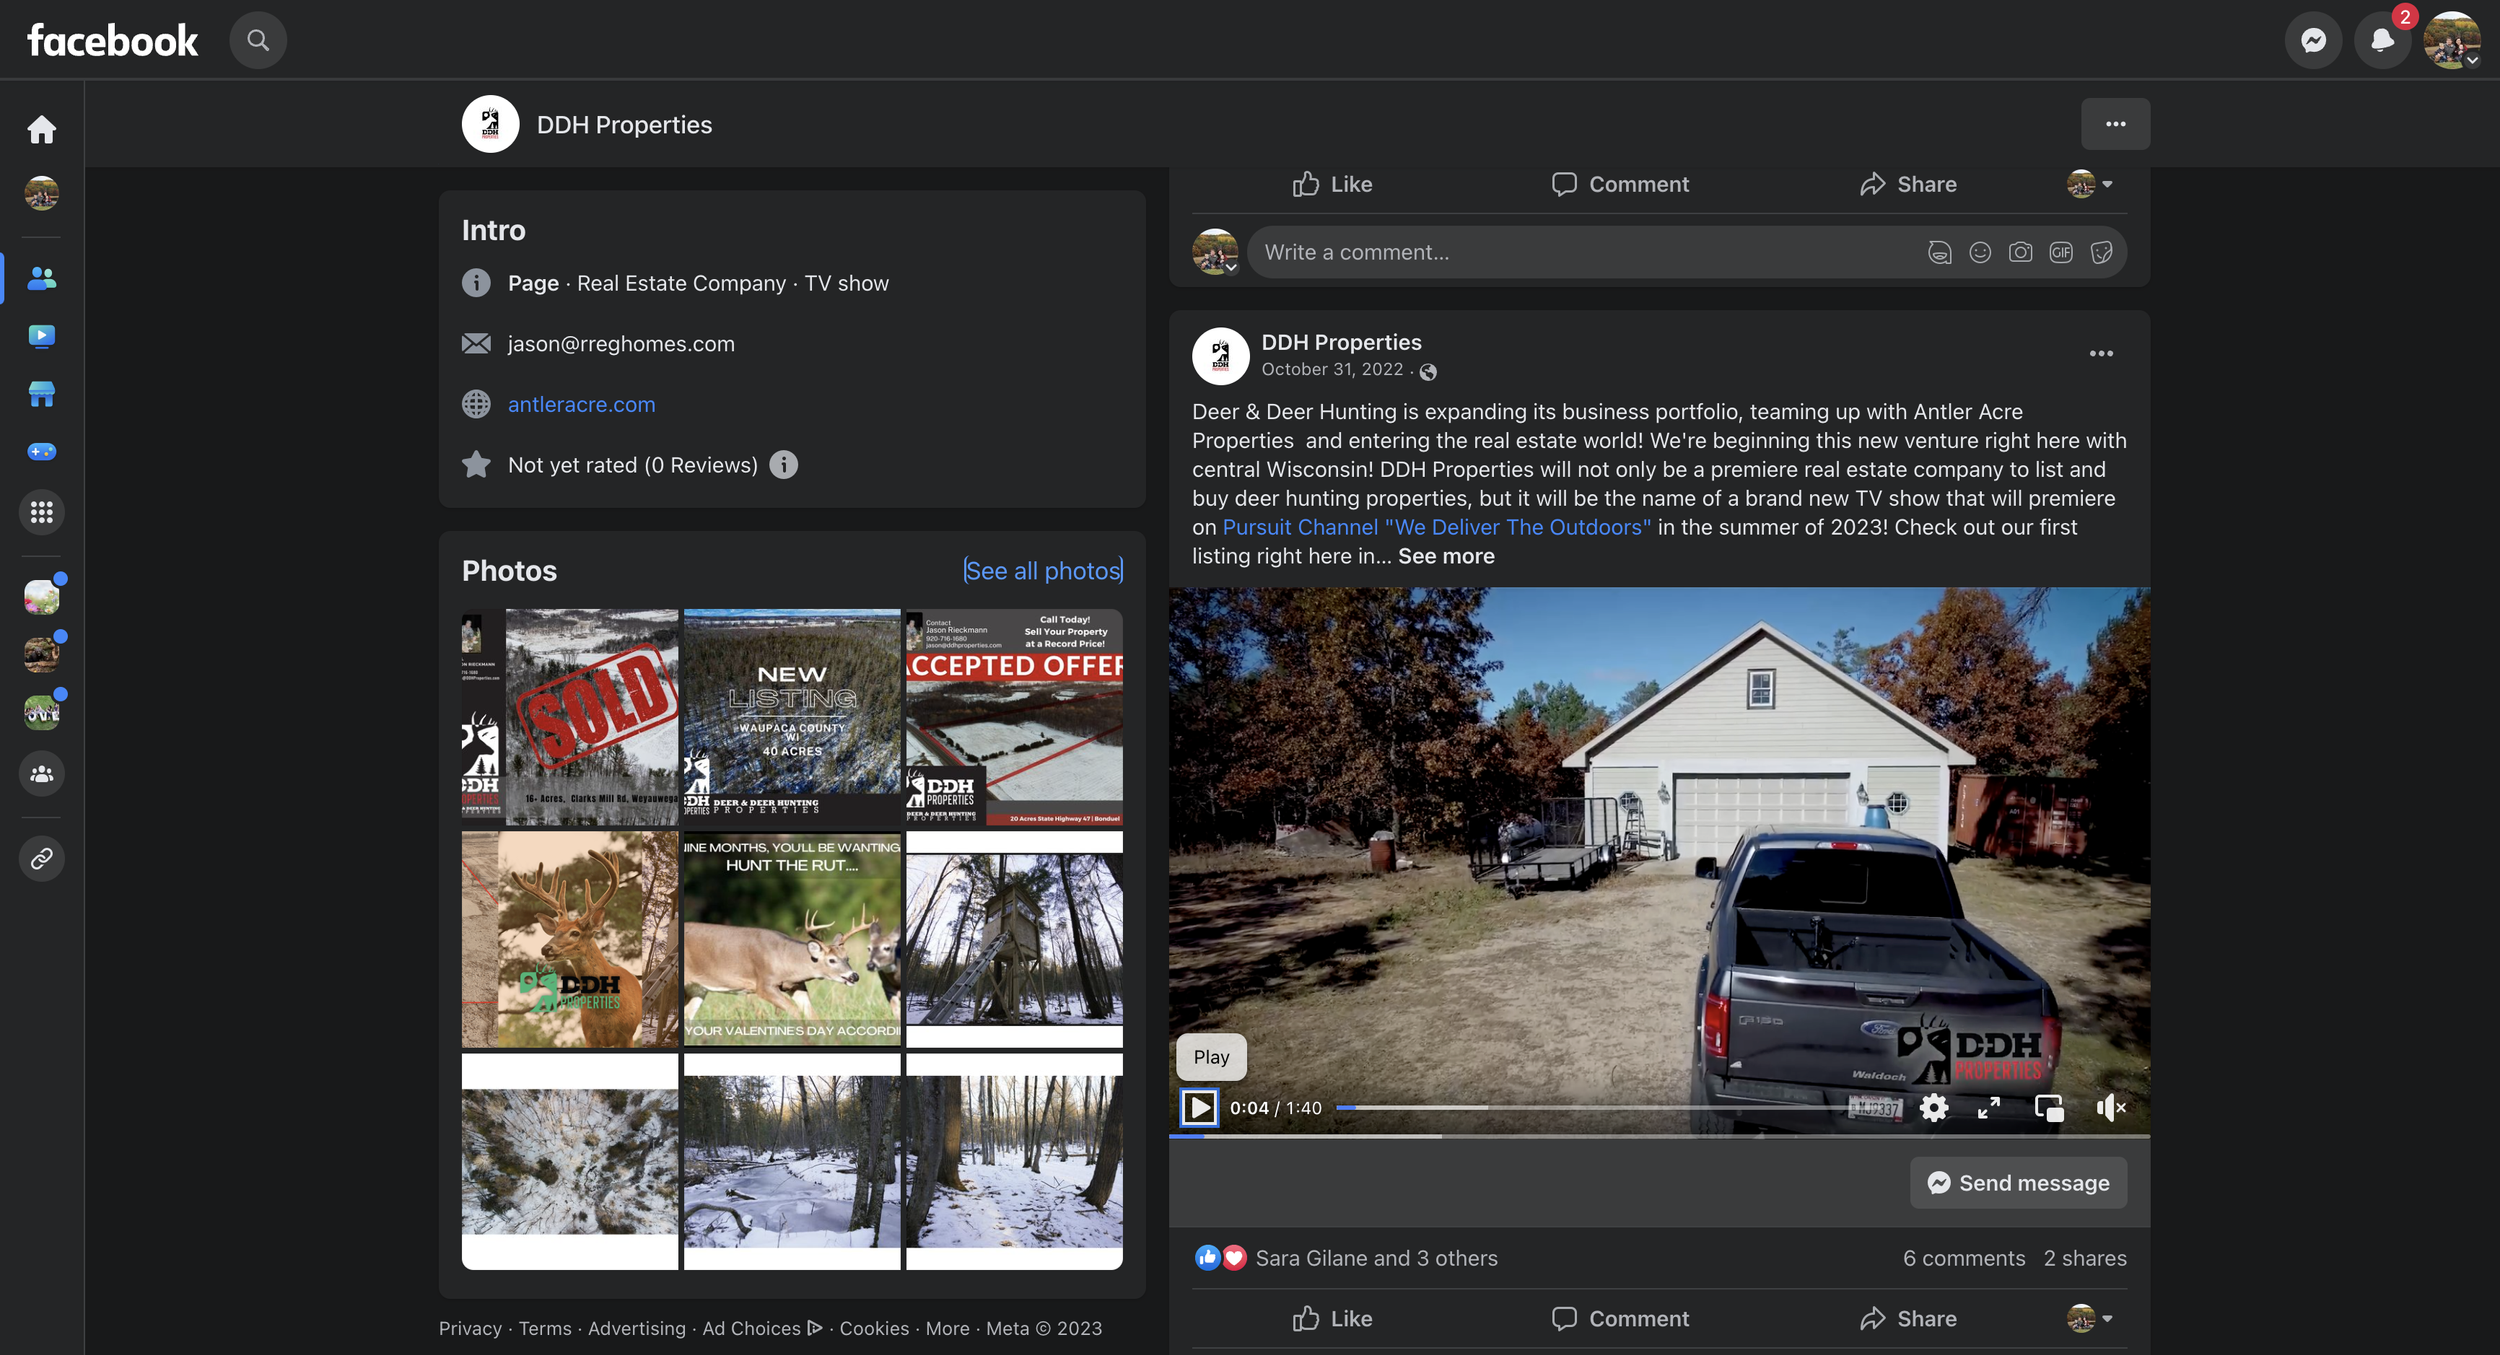The width and height of the screenshot is (2500, 1355).
Task: Click the Send message button
Action: [2018, 1183]
